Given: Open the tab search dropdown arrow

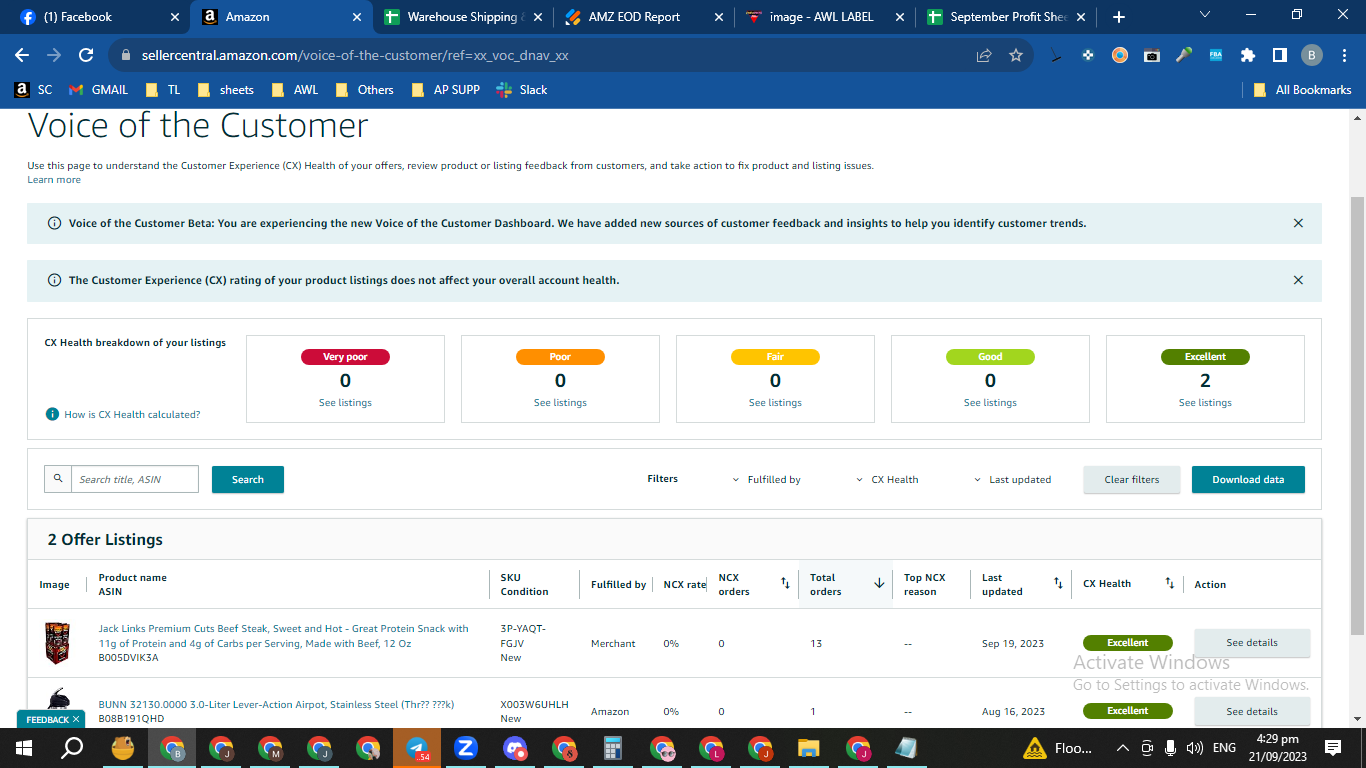Looking at the screenshot, I should [x=1204, y=15].
